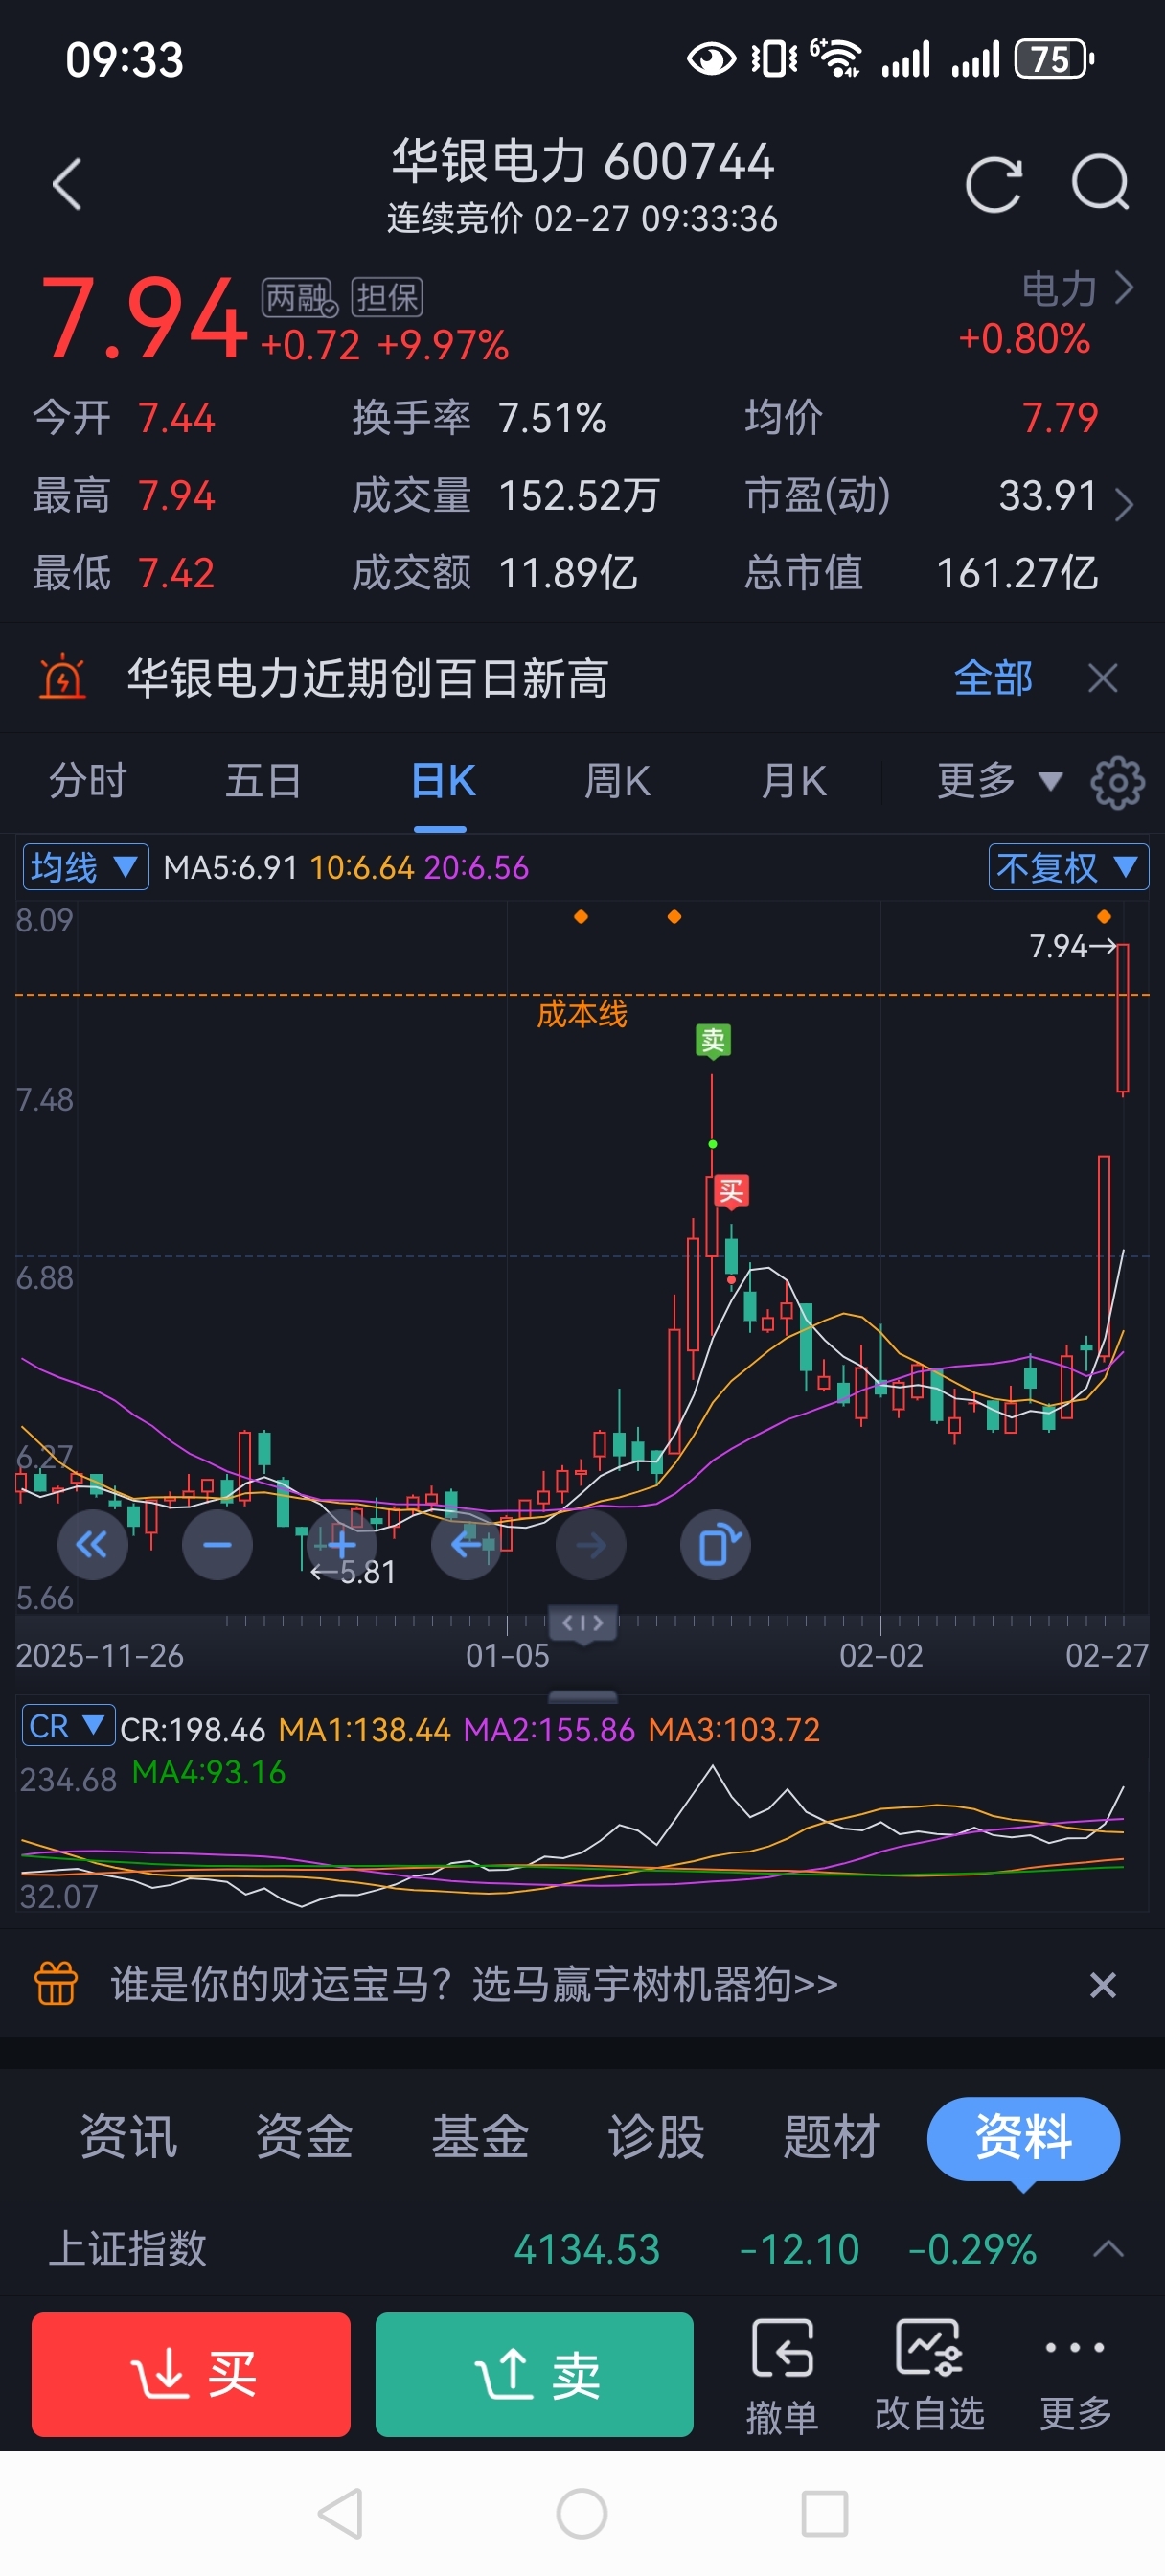Image resolution: width=1165 pixels, height=2576 pixels.
Task: Open the 资金 tab
Action: (x=304, y=2137)
